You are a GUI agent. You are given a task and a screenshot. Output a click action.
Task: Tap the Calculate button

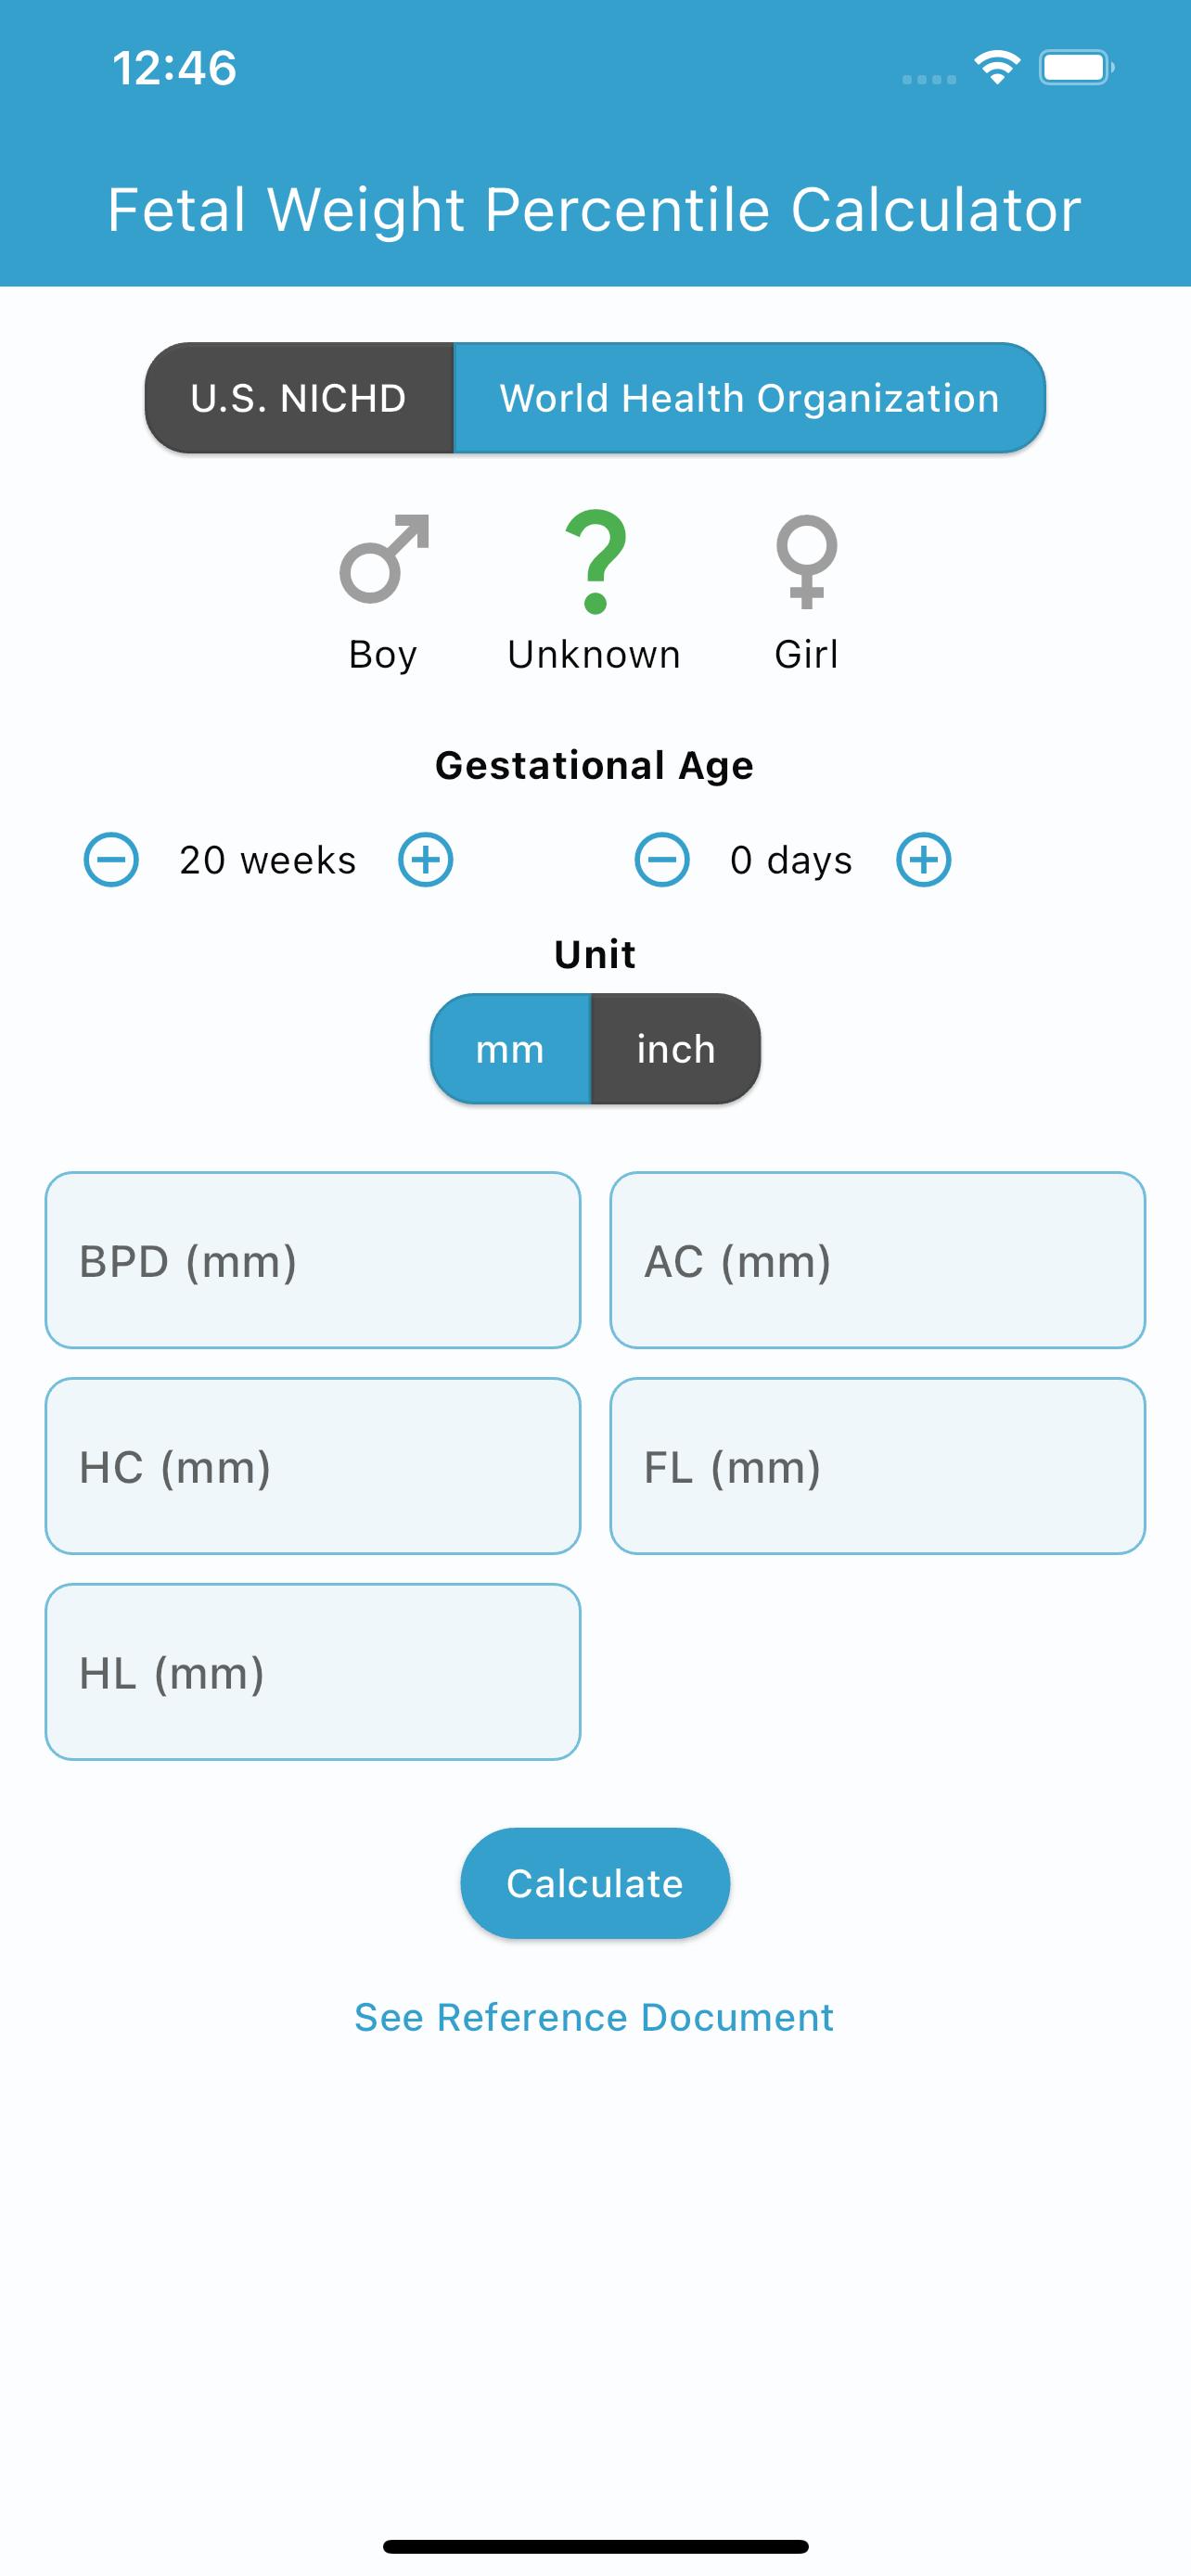click(x=595, y=1883)
